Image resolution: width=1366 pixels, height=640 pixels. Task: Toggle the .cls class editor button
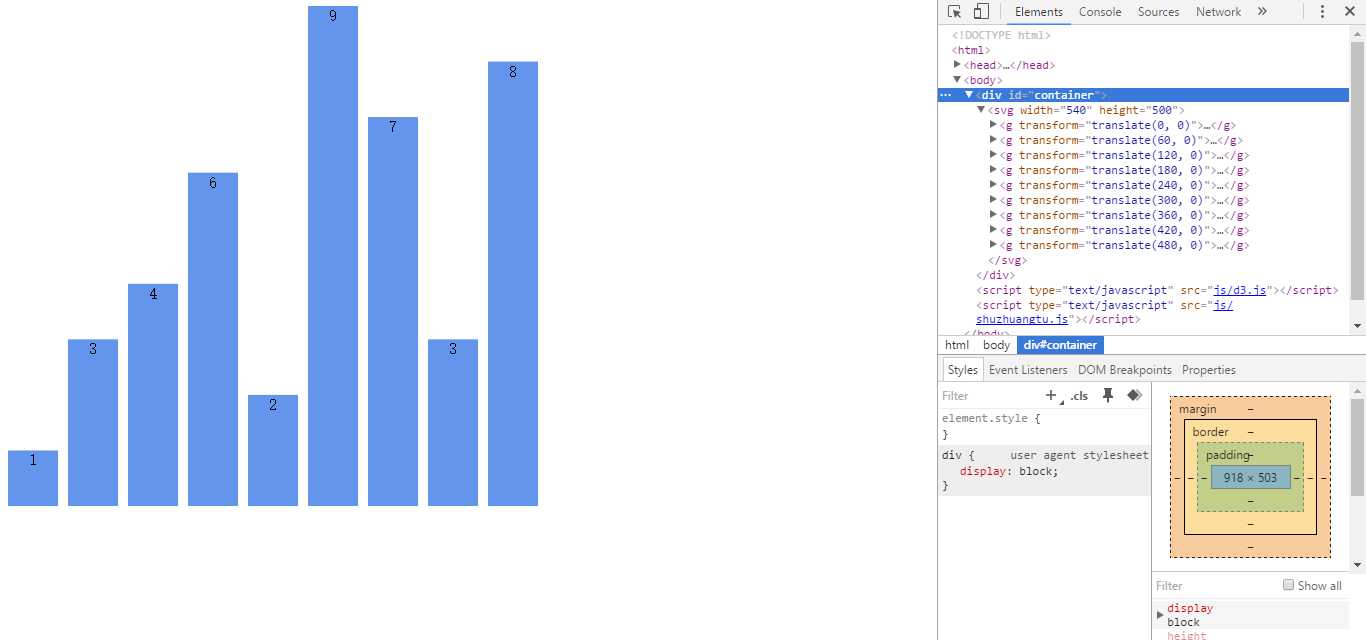click(1079, 396)
